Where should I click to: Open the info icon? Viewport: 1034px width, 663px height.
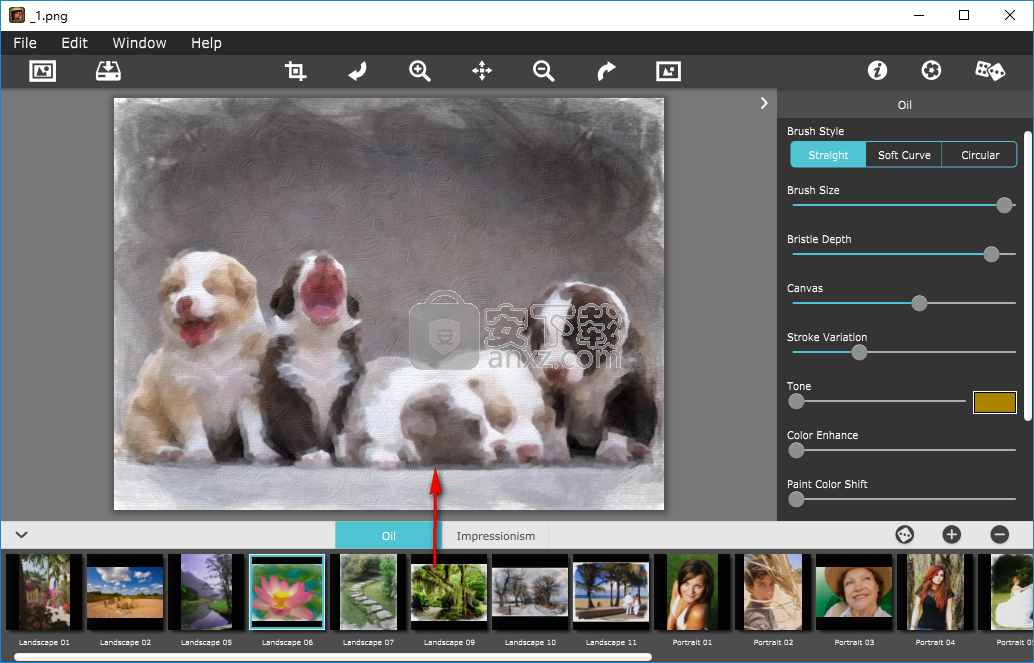pos(877,71)
